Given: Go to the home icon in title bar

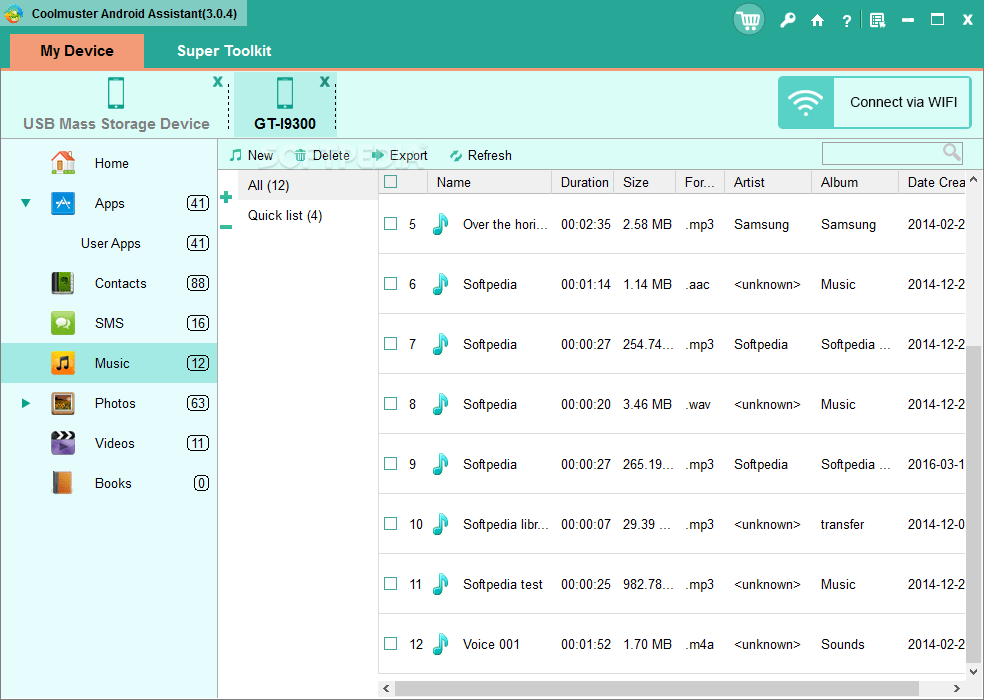Looking at the screenshot, I should [x=817, y=21].
